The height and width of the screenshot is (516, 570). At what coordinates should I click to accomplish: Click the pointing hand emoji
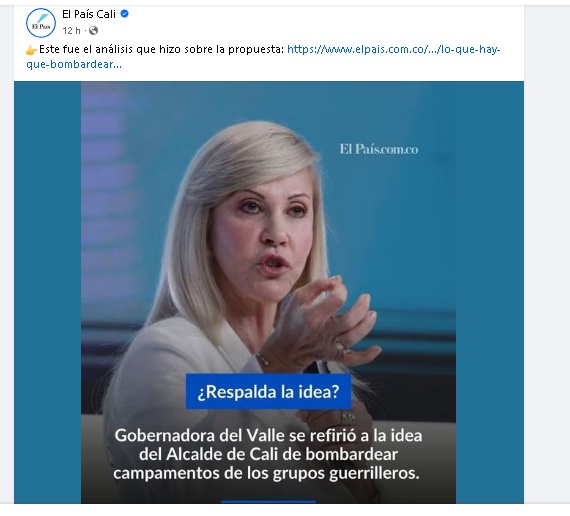32,50
